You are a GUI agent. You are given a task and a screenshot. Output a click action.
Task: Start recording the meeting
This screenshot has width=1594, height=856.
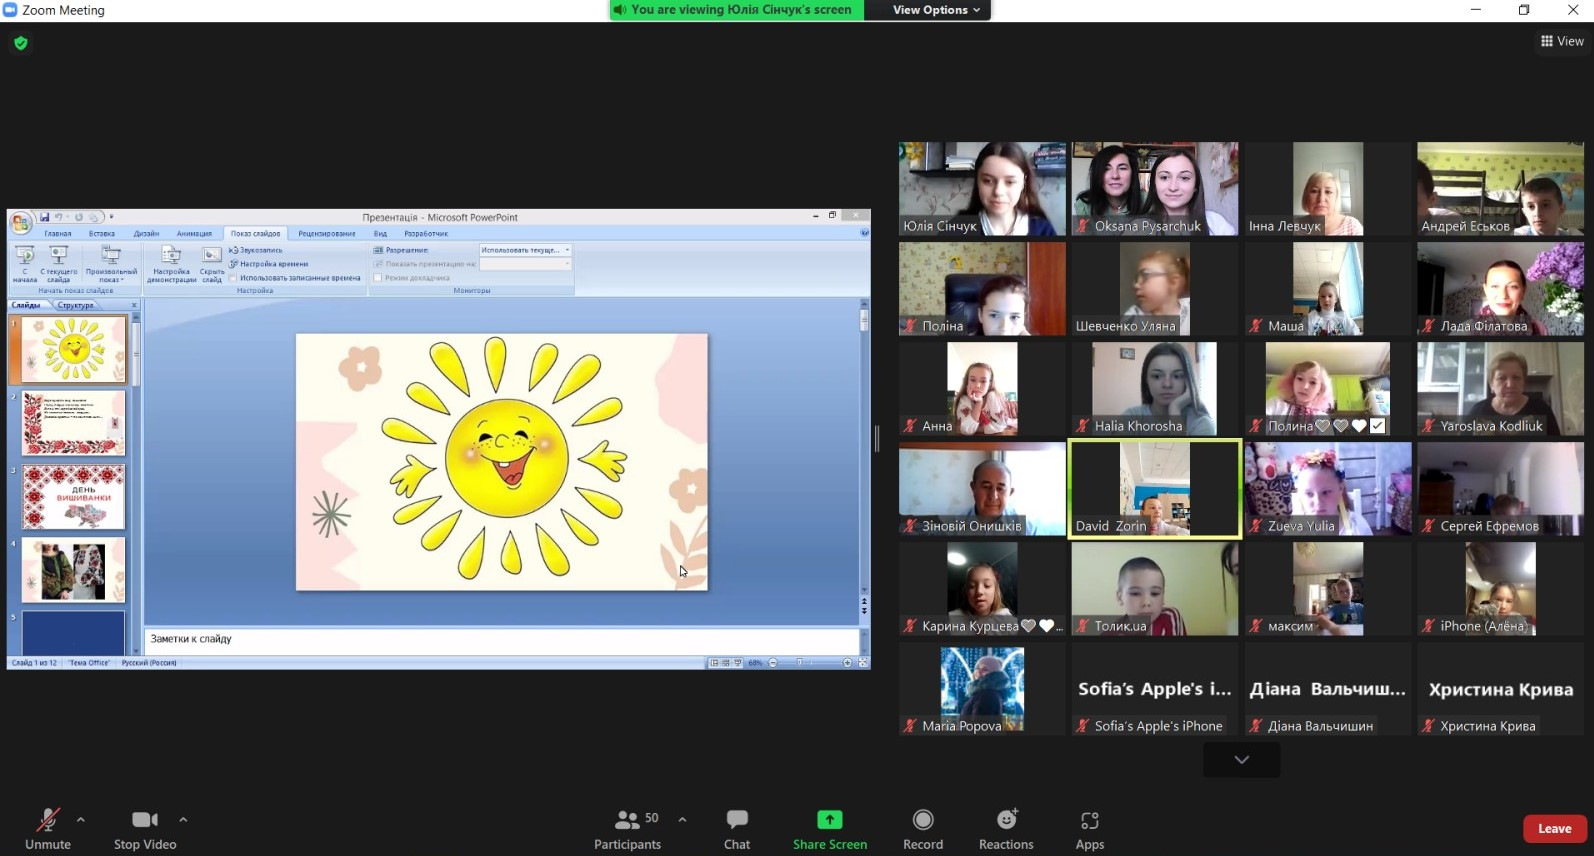coord(922,829)
